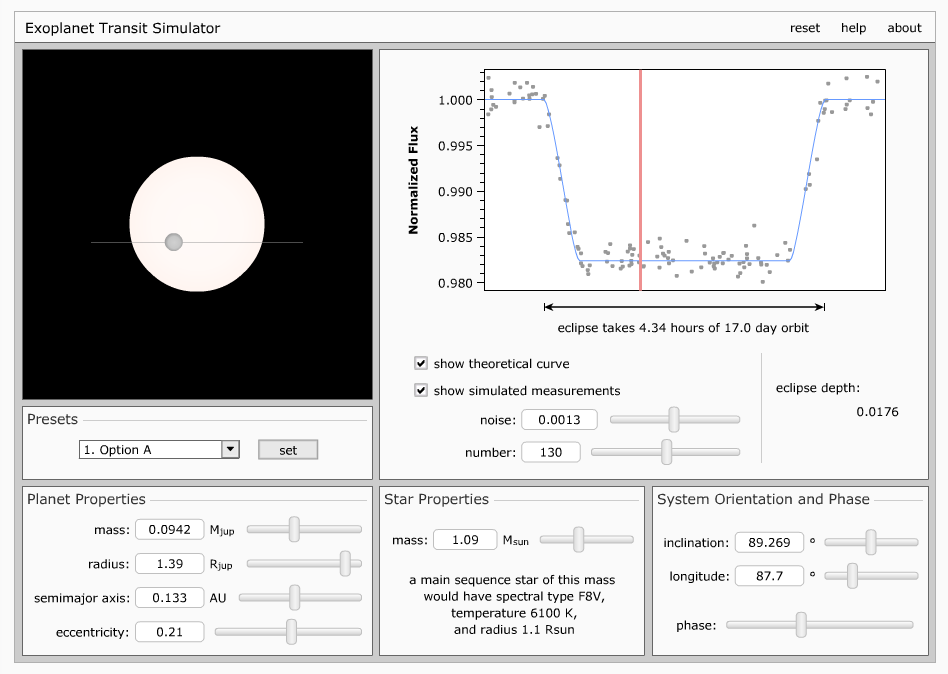Click the phase slider handle

801,625
